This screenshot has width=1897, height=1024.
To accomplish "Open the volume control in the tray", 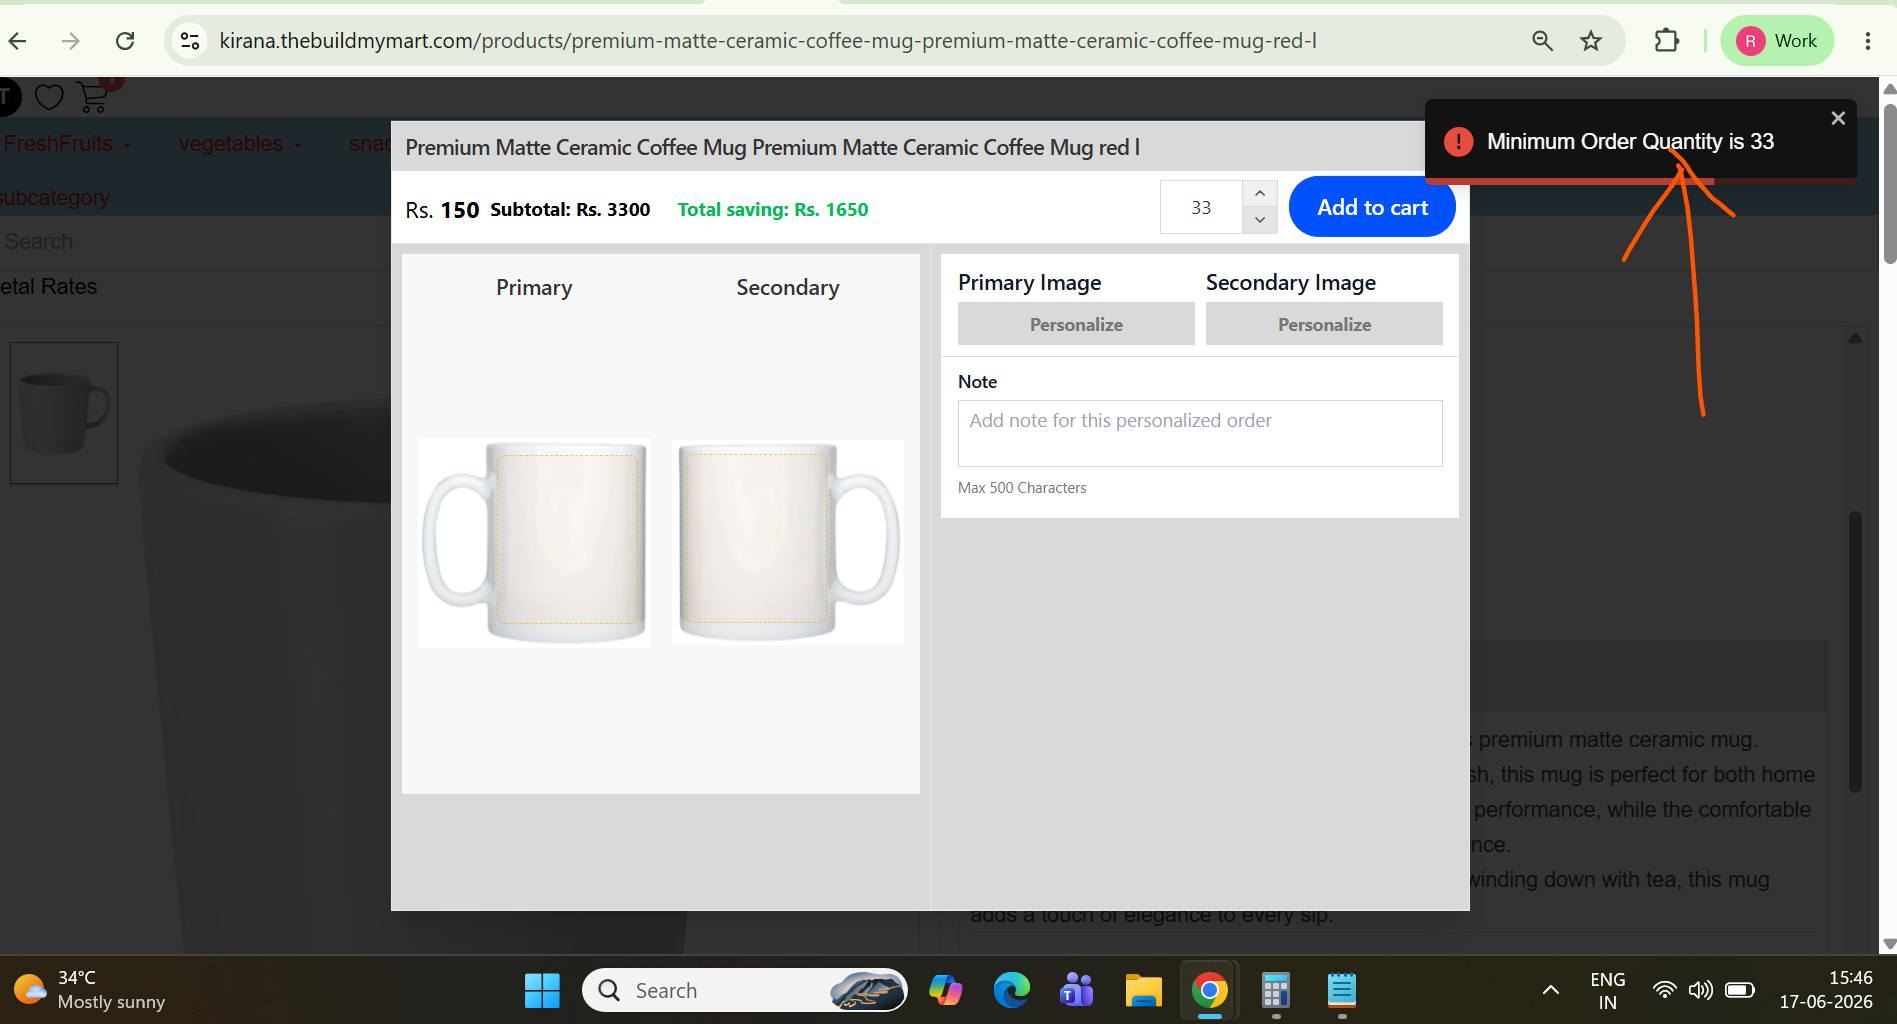I will click(x=1700, y=991).
